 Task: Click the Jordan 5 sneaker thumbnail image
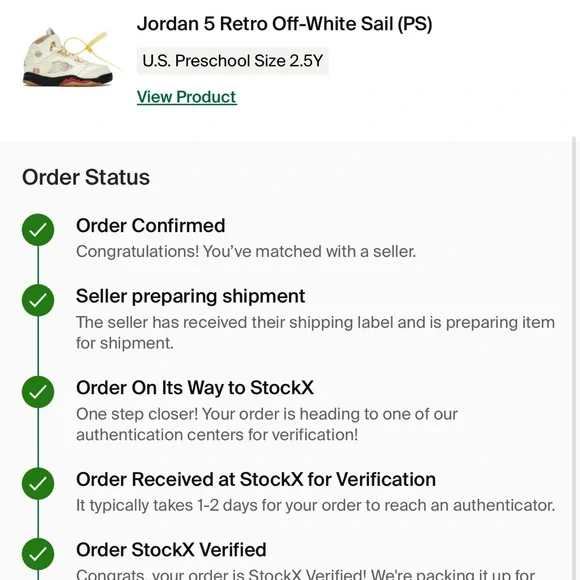(69, 57)
